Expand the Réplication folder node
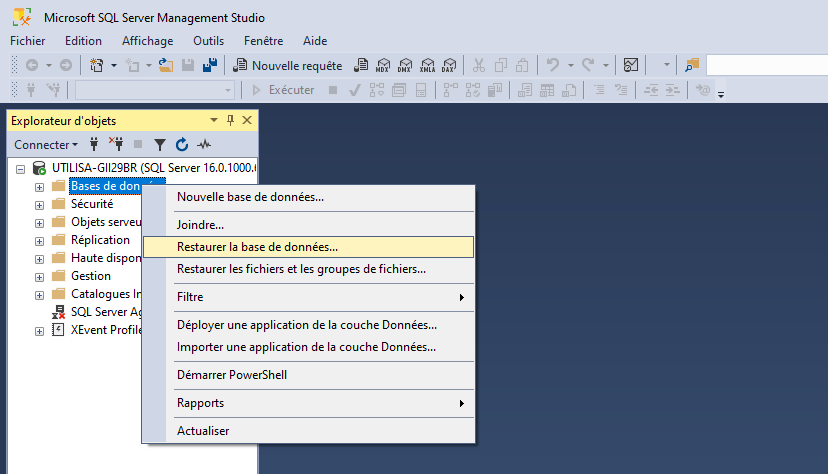The image size is (828, 474). 40,241
